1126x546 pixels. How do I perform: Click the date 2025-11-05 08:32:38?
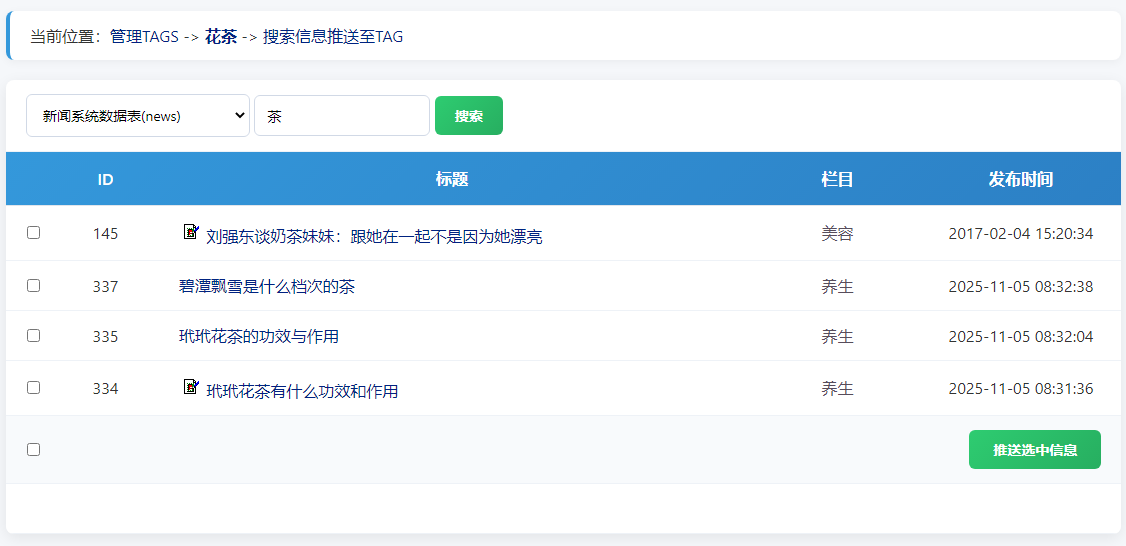[1021, 287]
